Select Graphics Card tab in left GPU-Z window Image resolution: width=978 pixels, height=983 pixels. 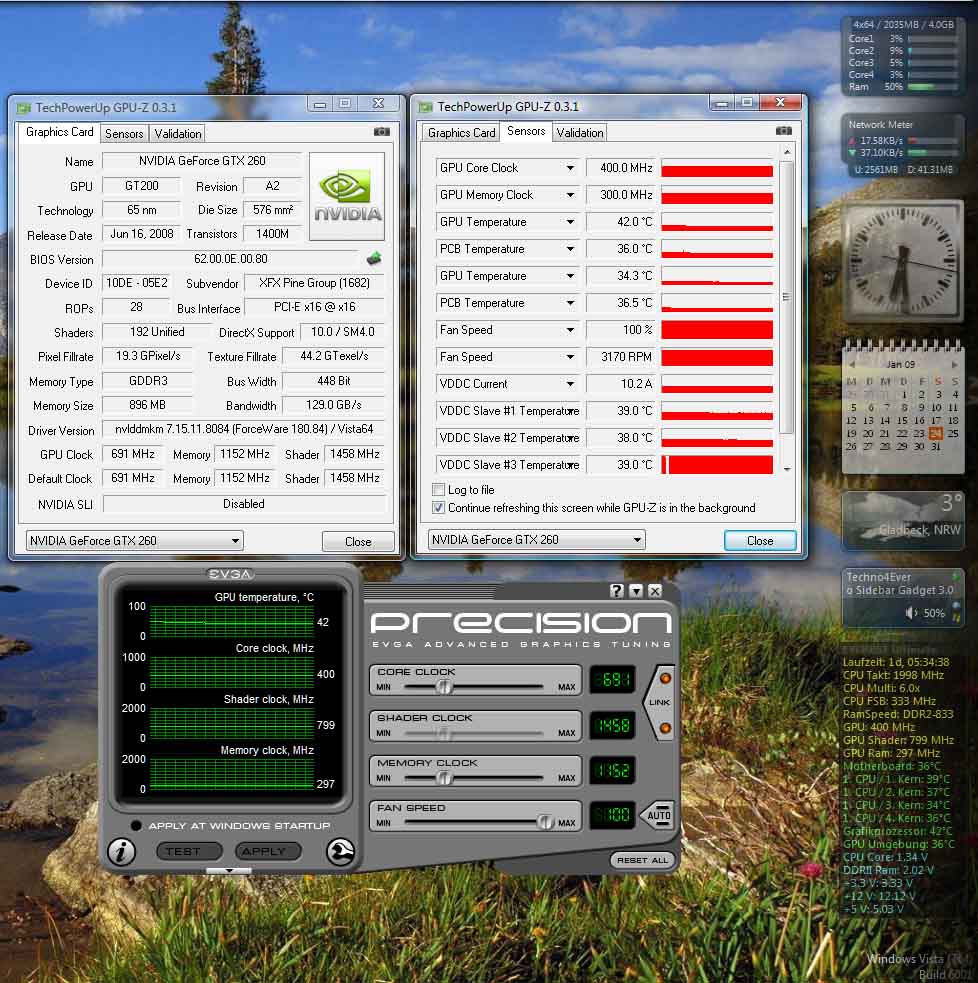pyautogui.click(x=60, y=132)
